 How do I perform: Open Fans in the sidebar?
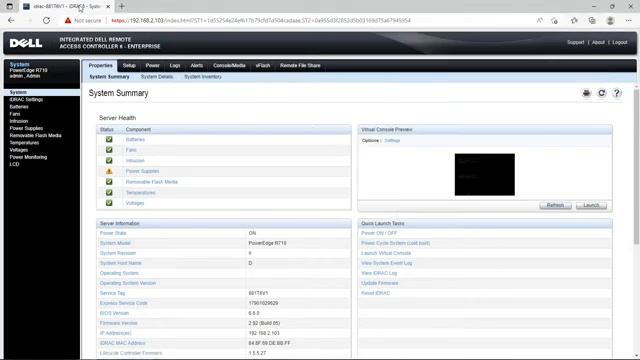click(x=15, y=114)
